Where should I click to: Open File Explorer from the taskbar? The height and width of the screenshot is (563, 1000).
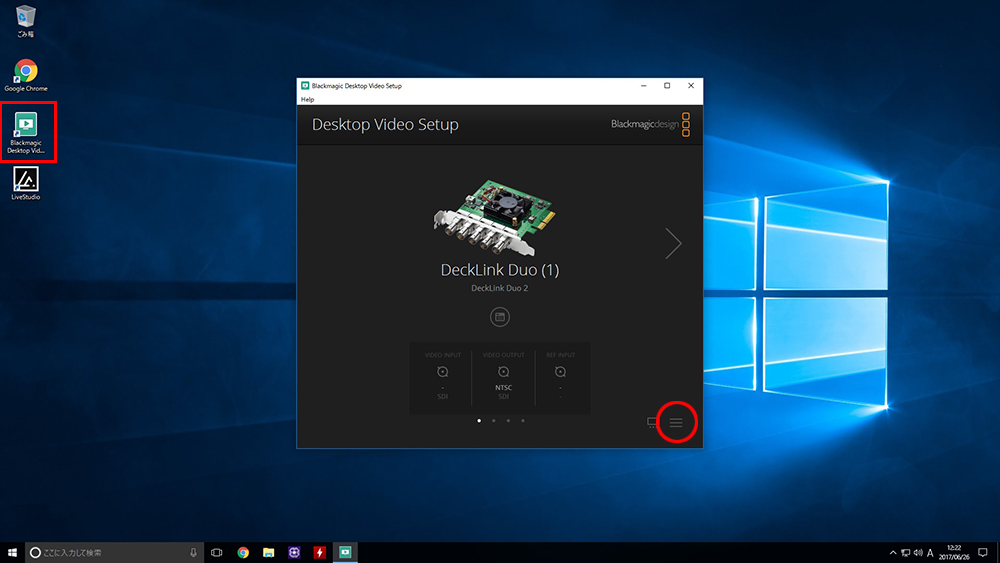[x=268, y=552]
